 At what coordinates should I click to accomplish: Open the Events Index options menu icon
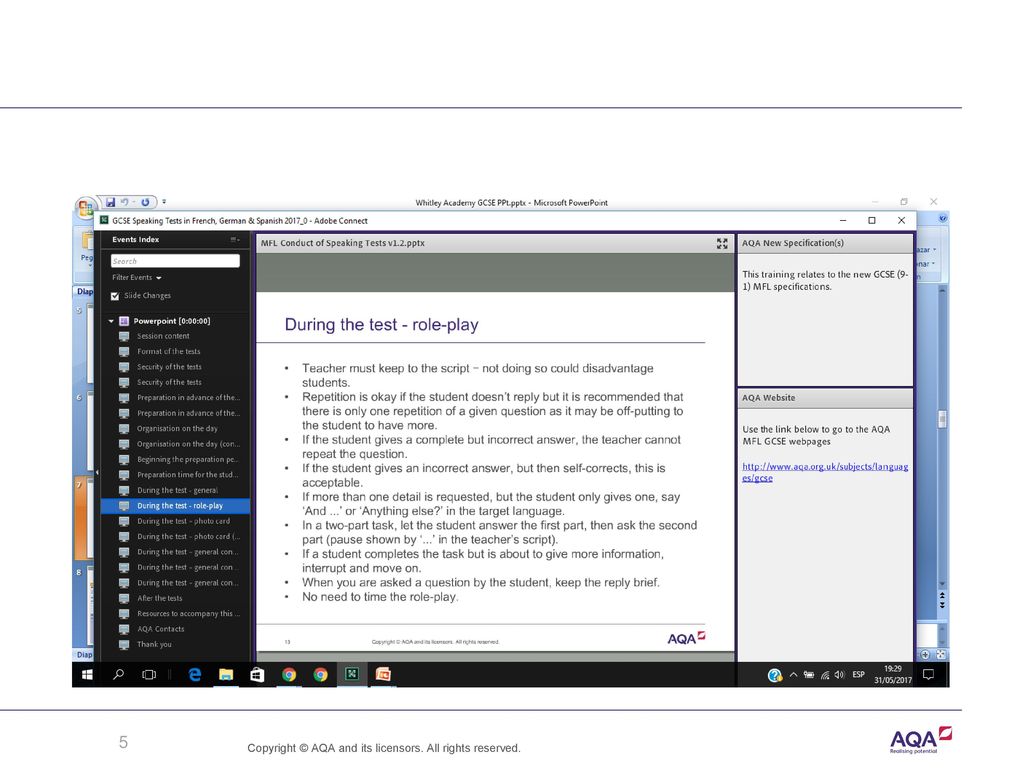[x=234, y=240]
